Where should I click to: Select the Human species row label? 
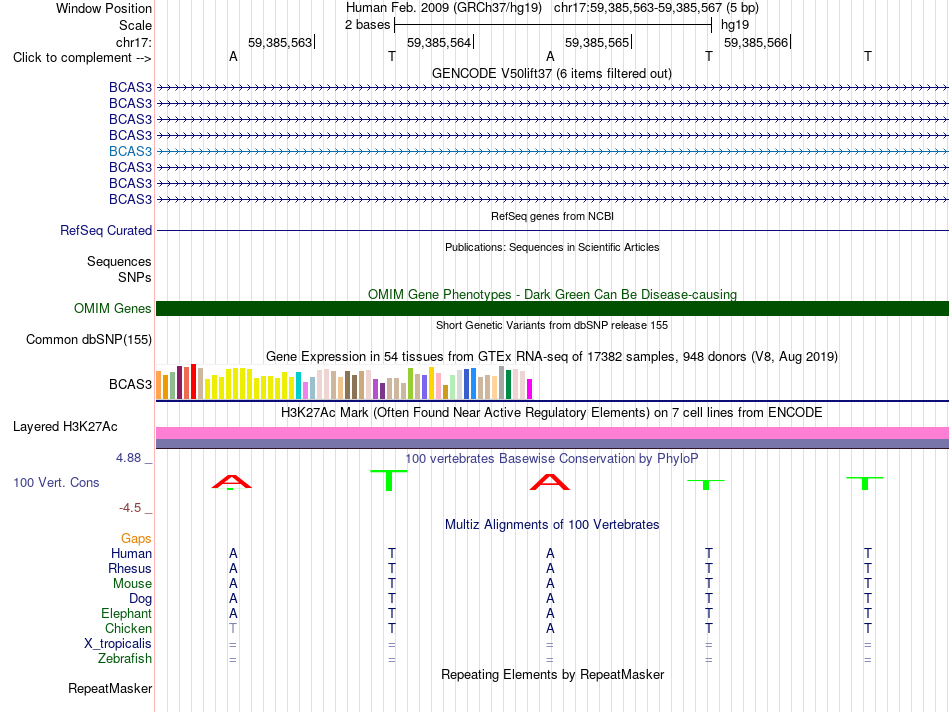click(x=131, y=553)
